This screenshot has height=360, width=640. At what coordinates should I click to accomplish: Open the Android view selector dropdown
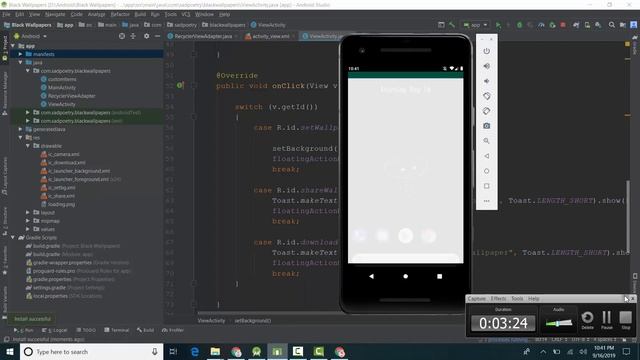(31, 36)
